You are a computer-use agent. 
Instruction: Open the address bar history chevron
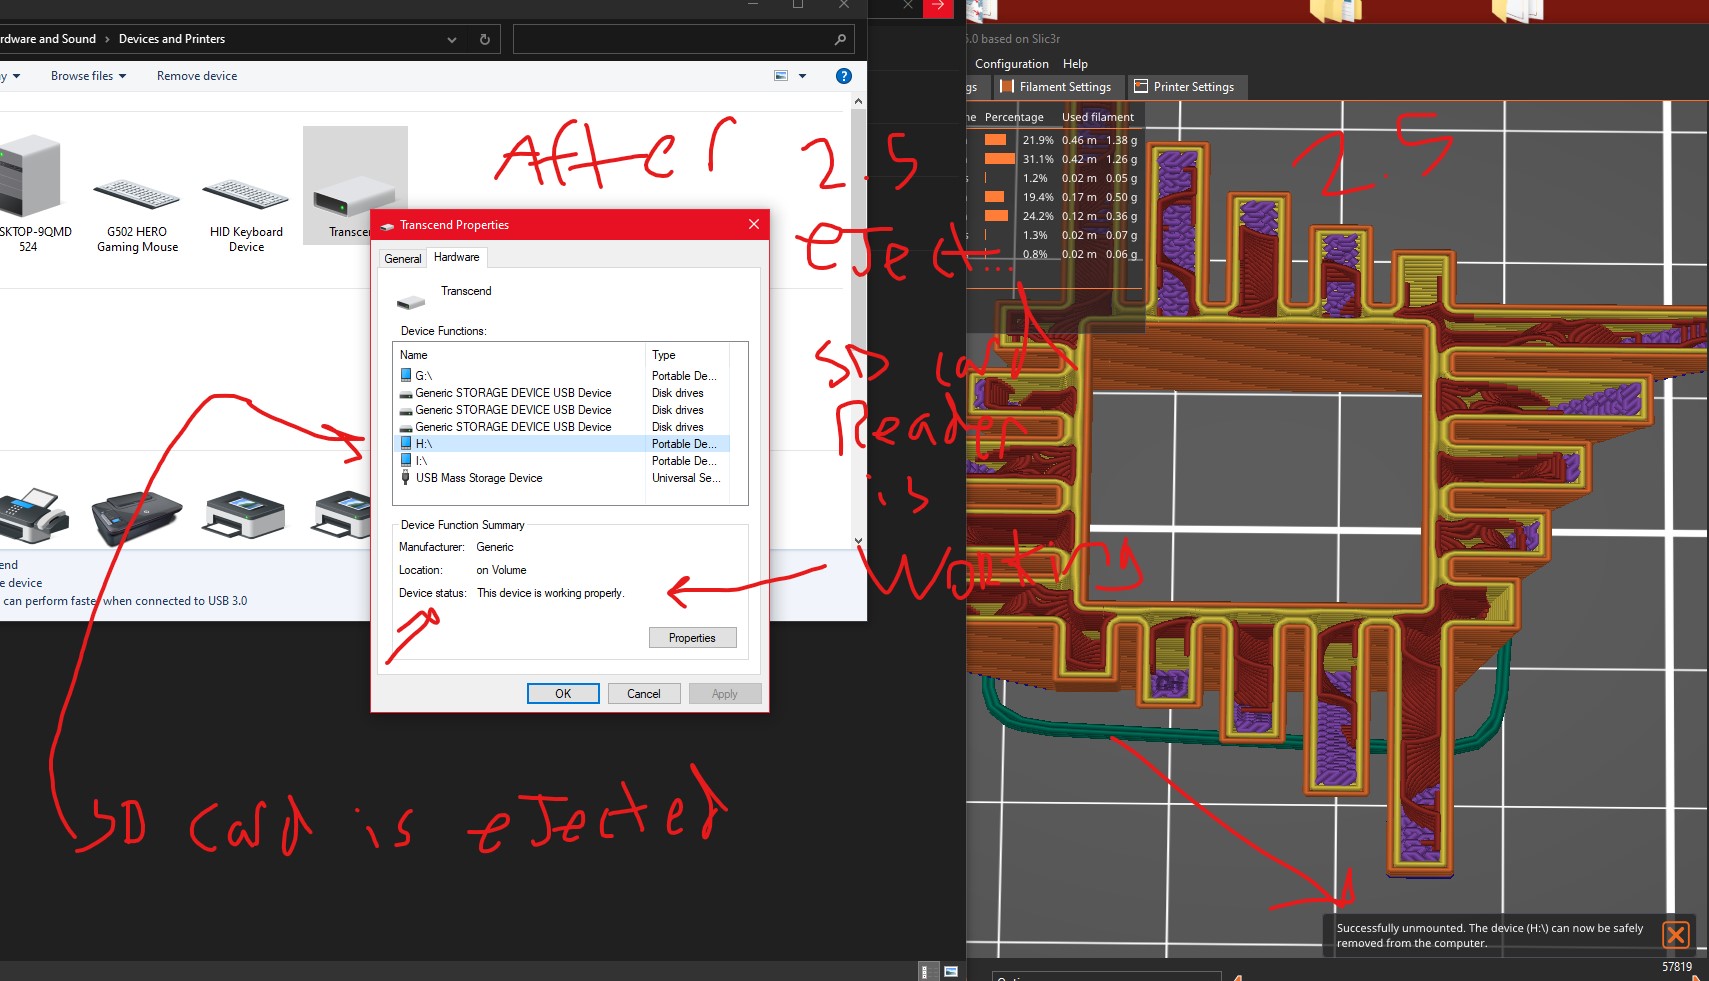click(x=451, y=39)
